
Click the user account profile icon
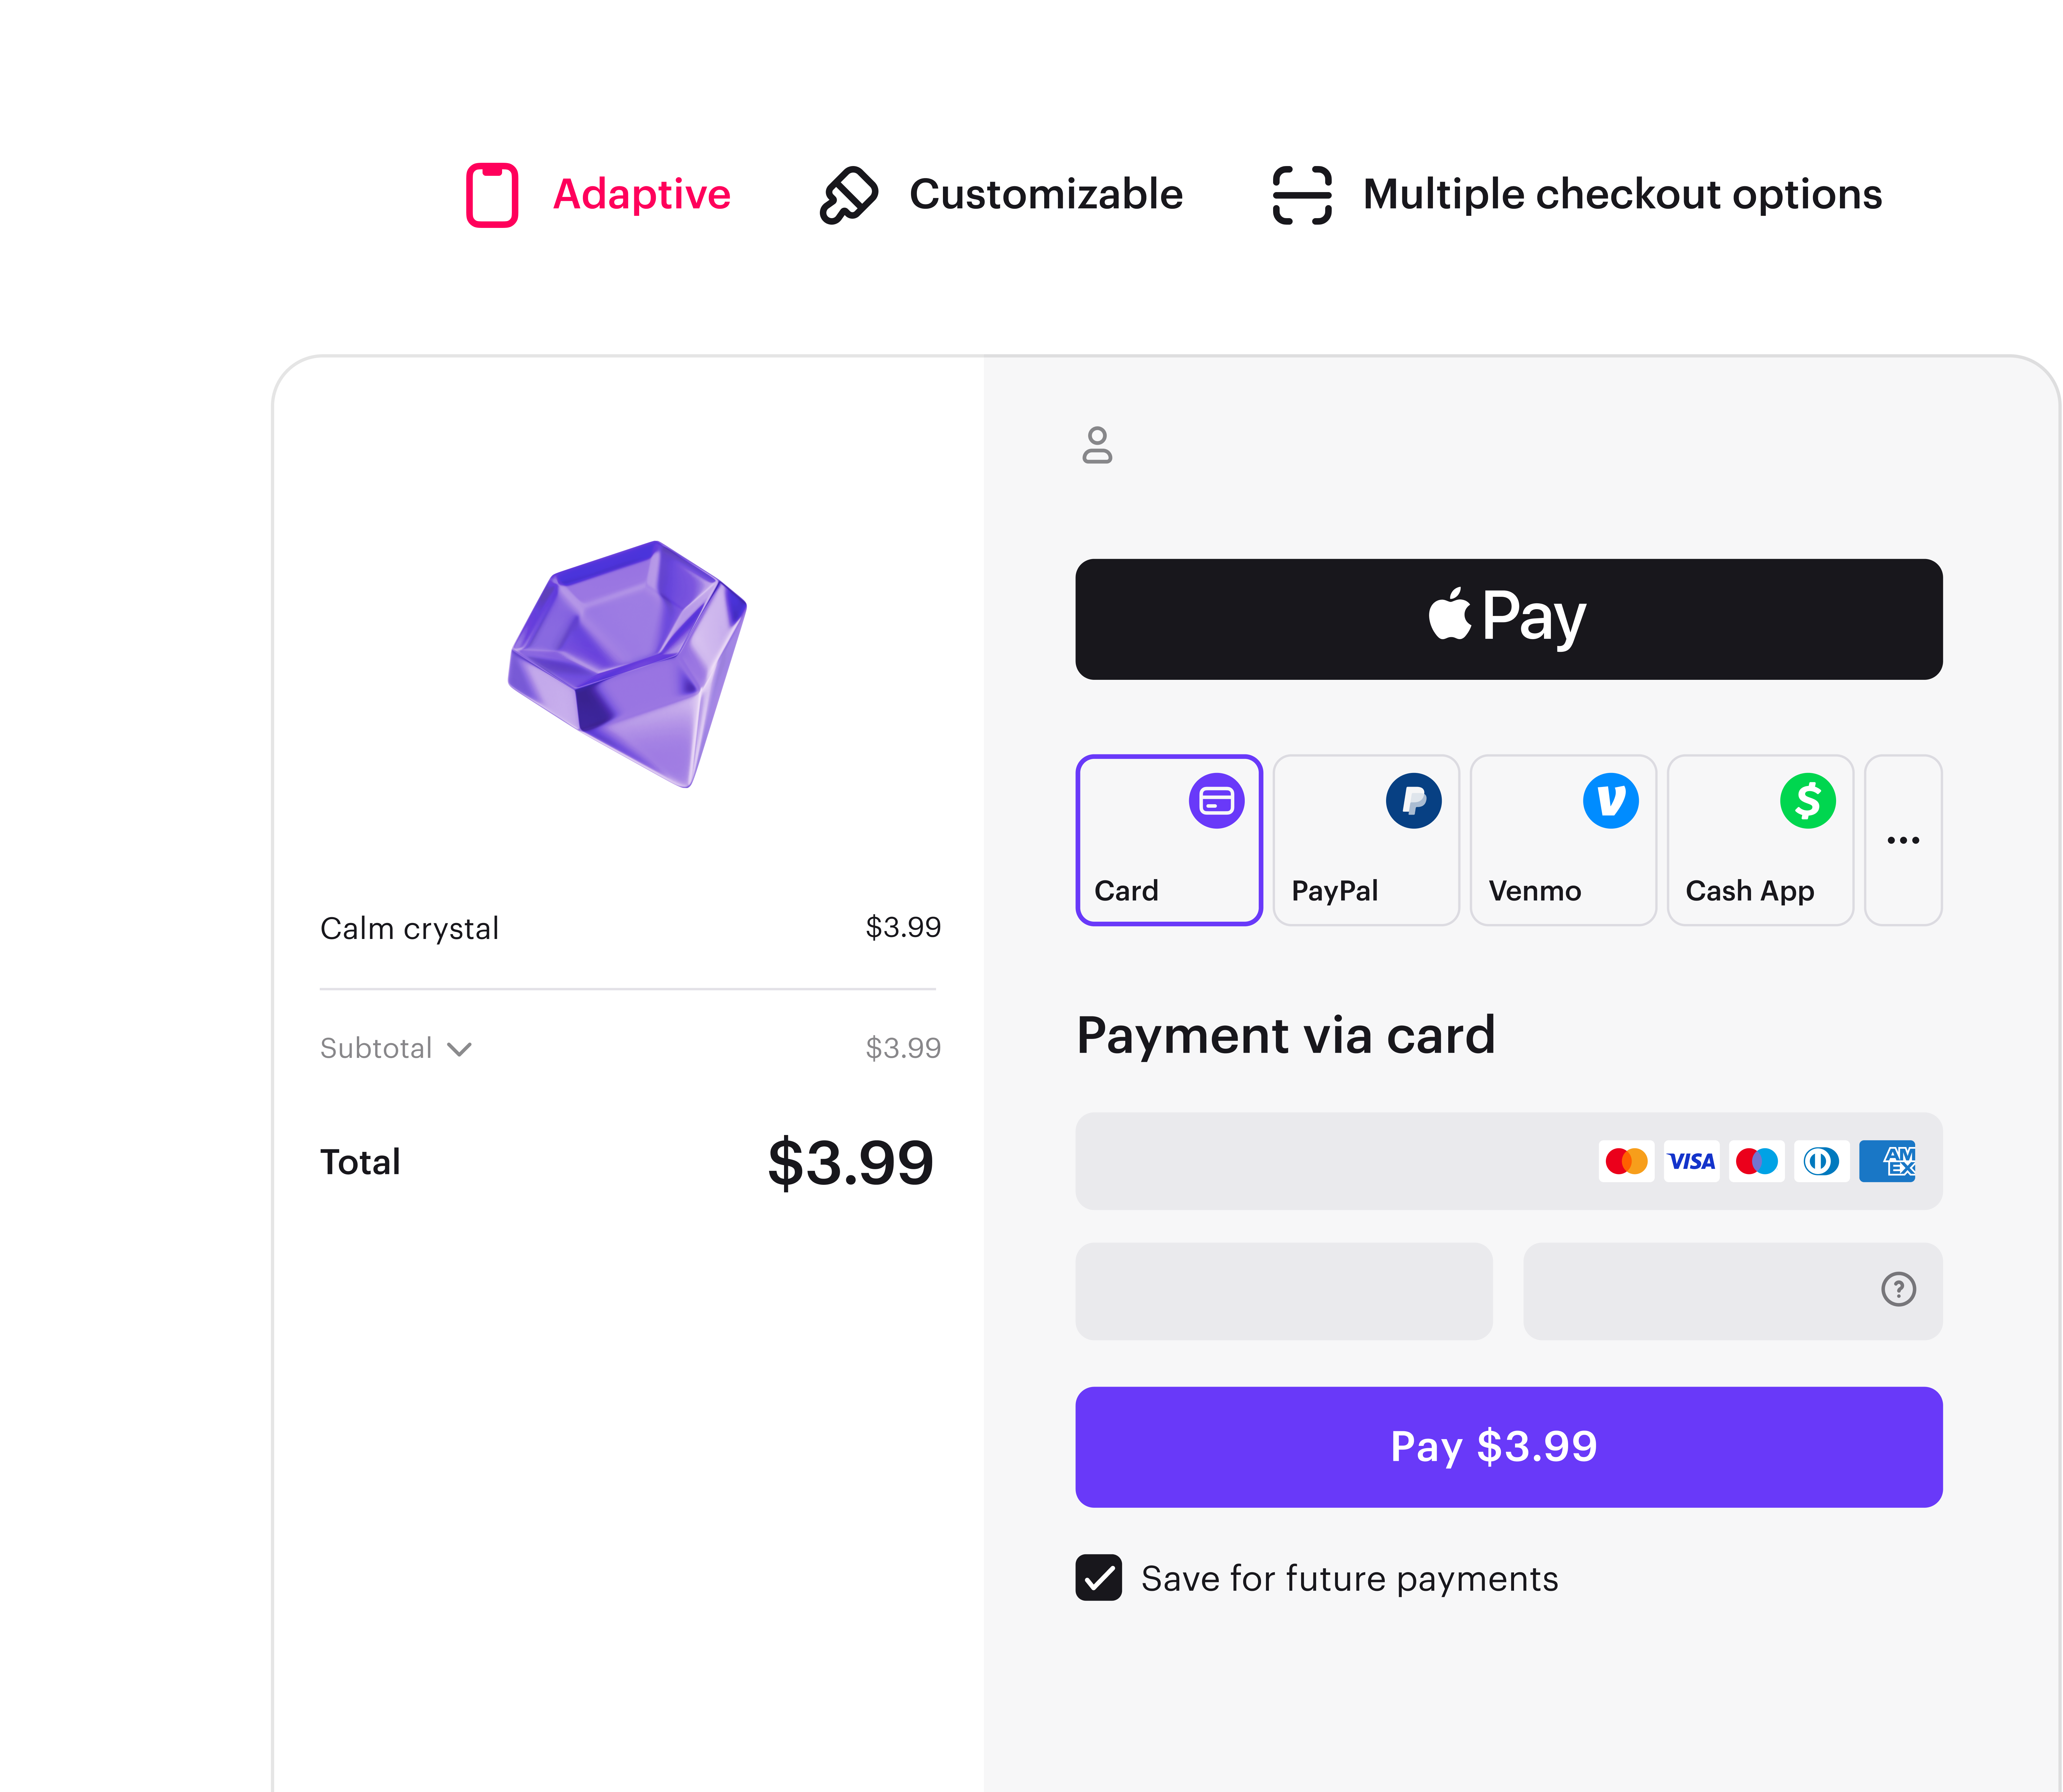pyautogui.click(x=1097, y=445)
